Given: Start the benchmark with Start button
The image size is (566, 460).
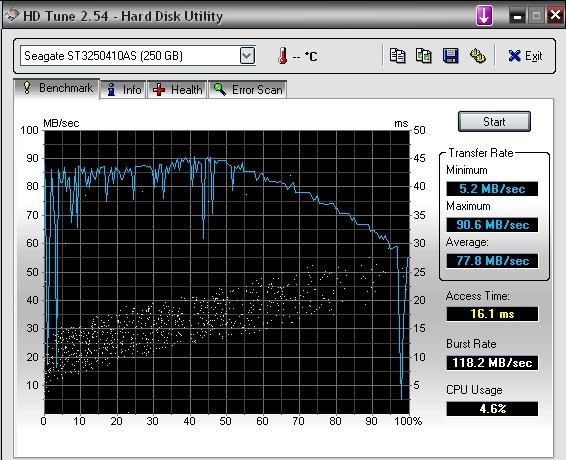Looking at the screenshot, I should point(494,122).
